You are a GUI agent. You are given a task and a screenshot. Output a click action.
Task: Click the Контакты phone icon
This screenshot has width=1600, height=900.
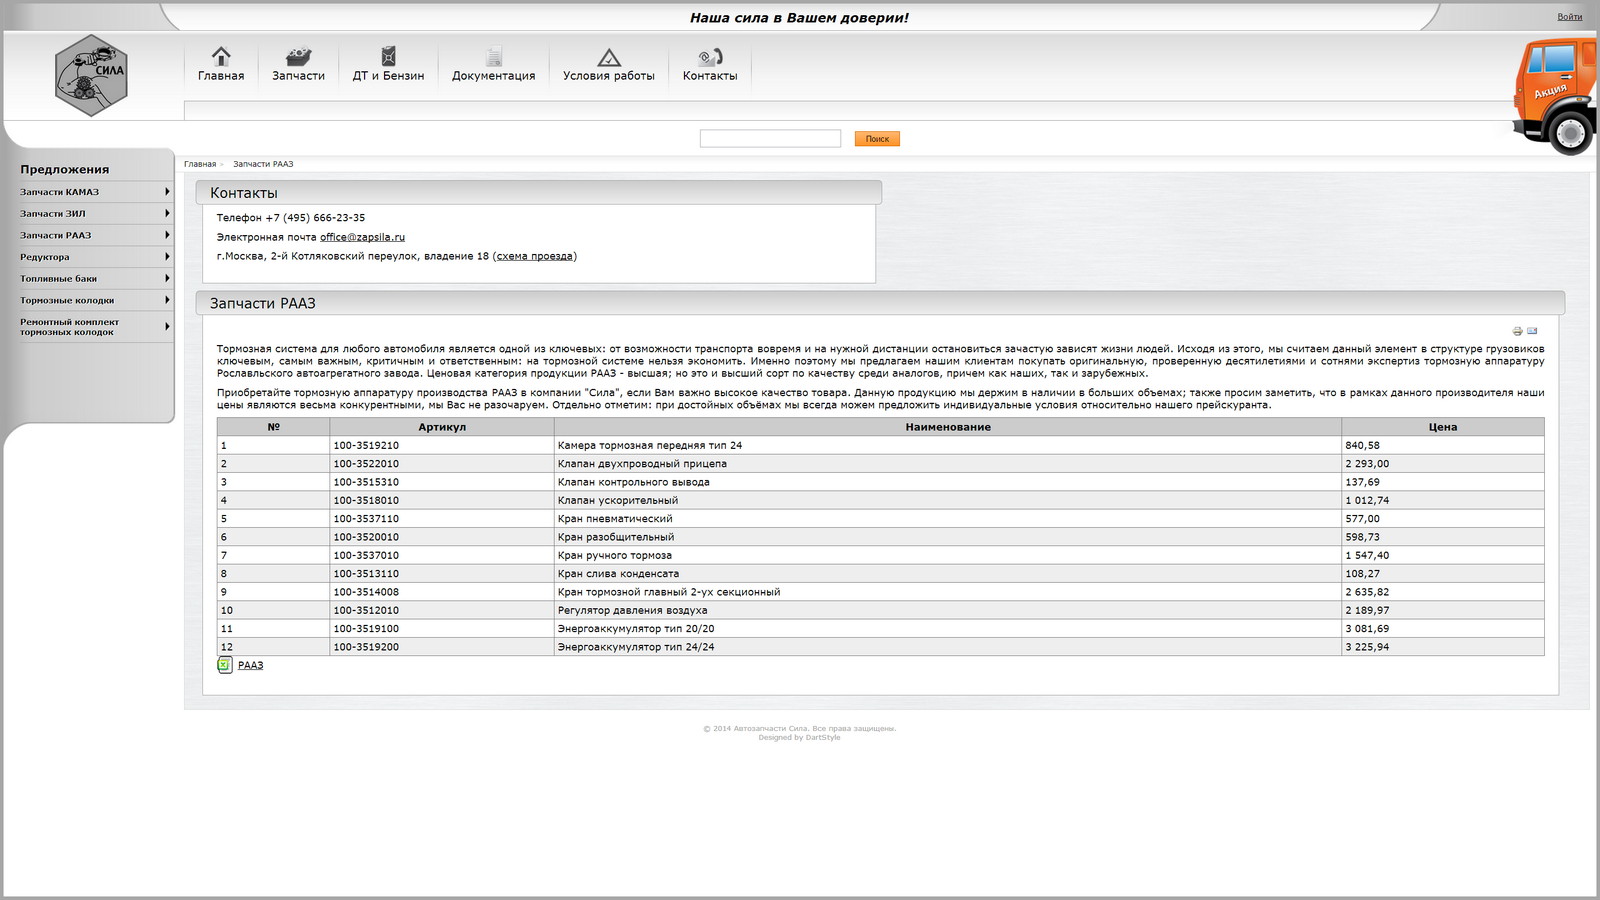coord(709,57)
